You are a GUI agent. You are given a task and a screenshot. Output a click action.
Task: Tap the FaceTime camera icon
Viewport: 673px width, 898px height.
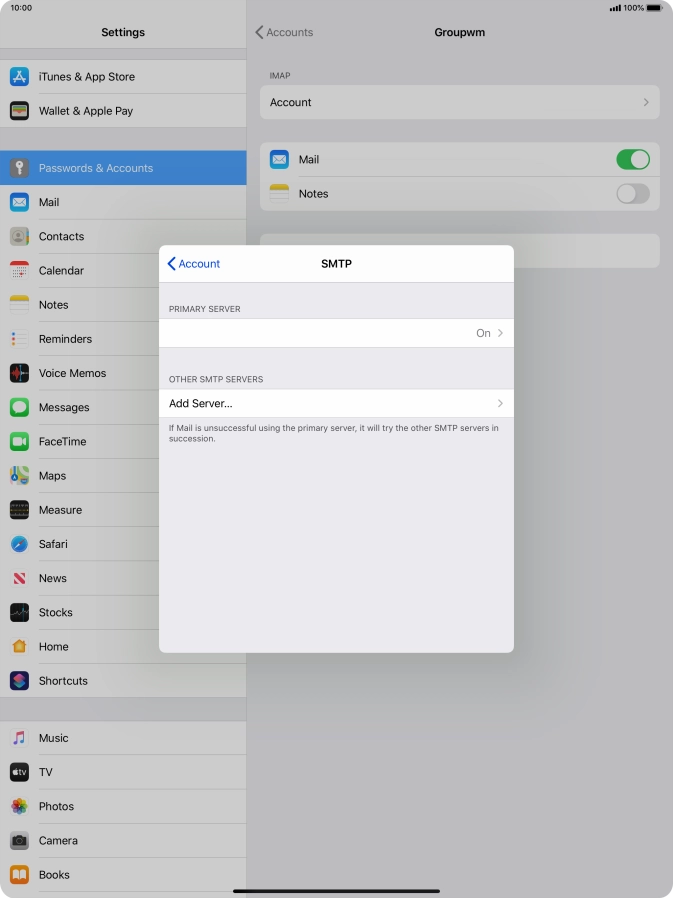tap(19, 441)
